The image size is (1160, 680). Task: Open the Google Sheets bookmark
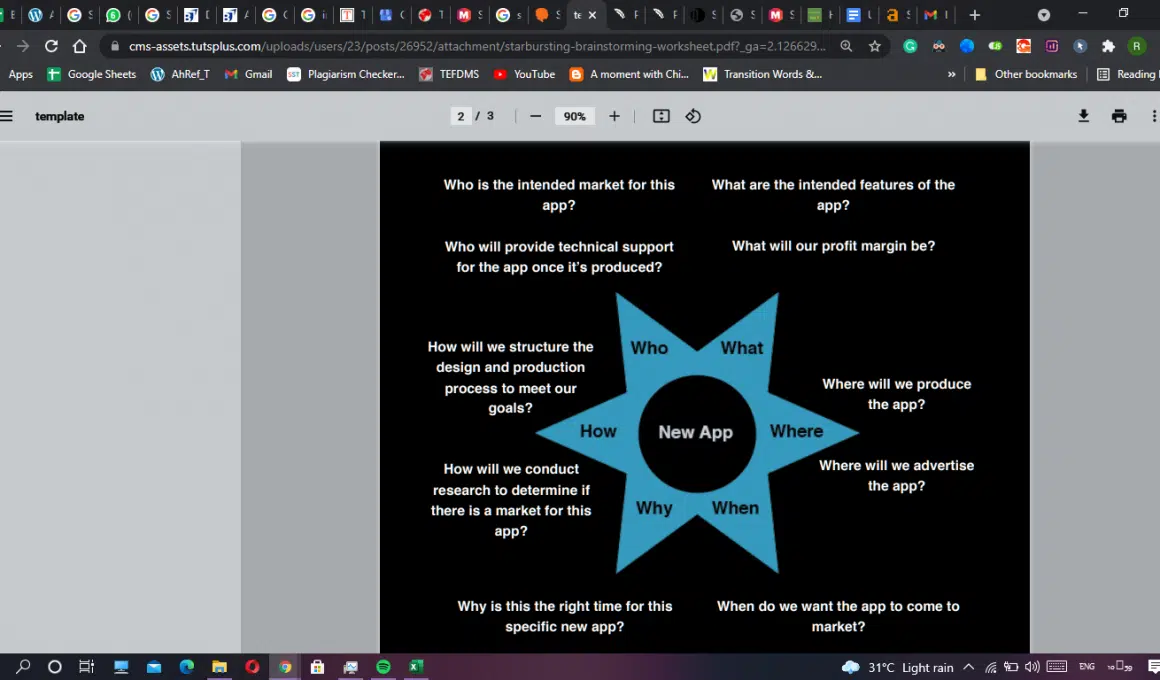(x=91, y=74)
